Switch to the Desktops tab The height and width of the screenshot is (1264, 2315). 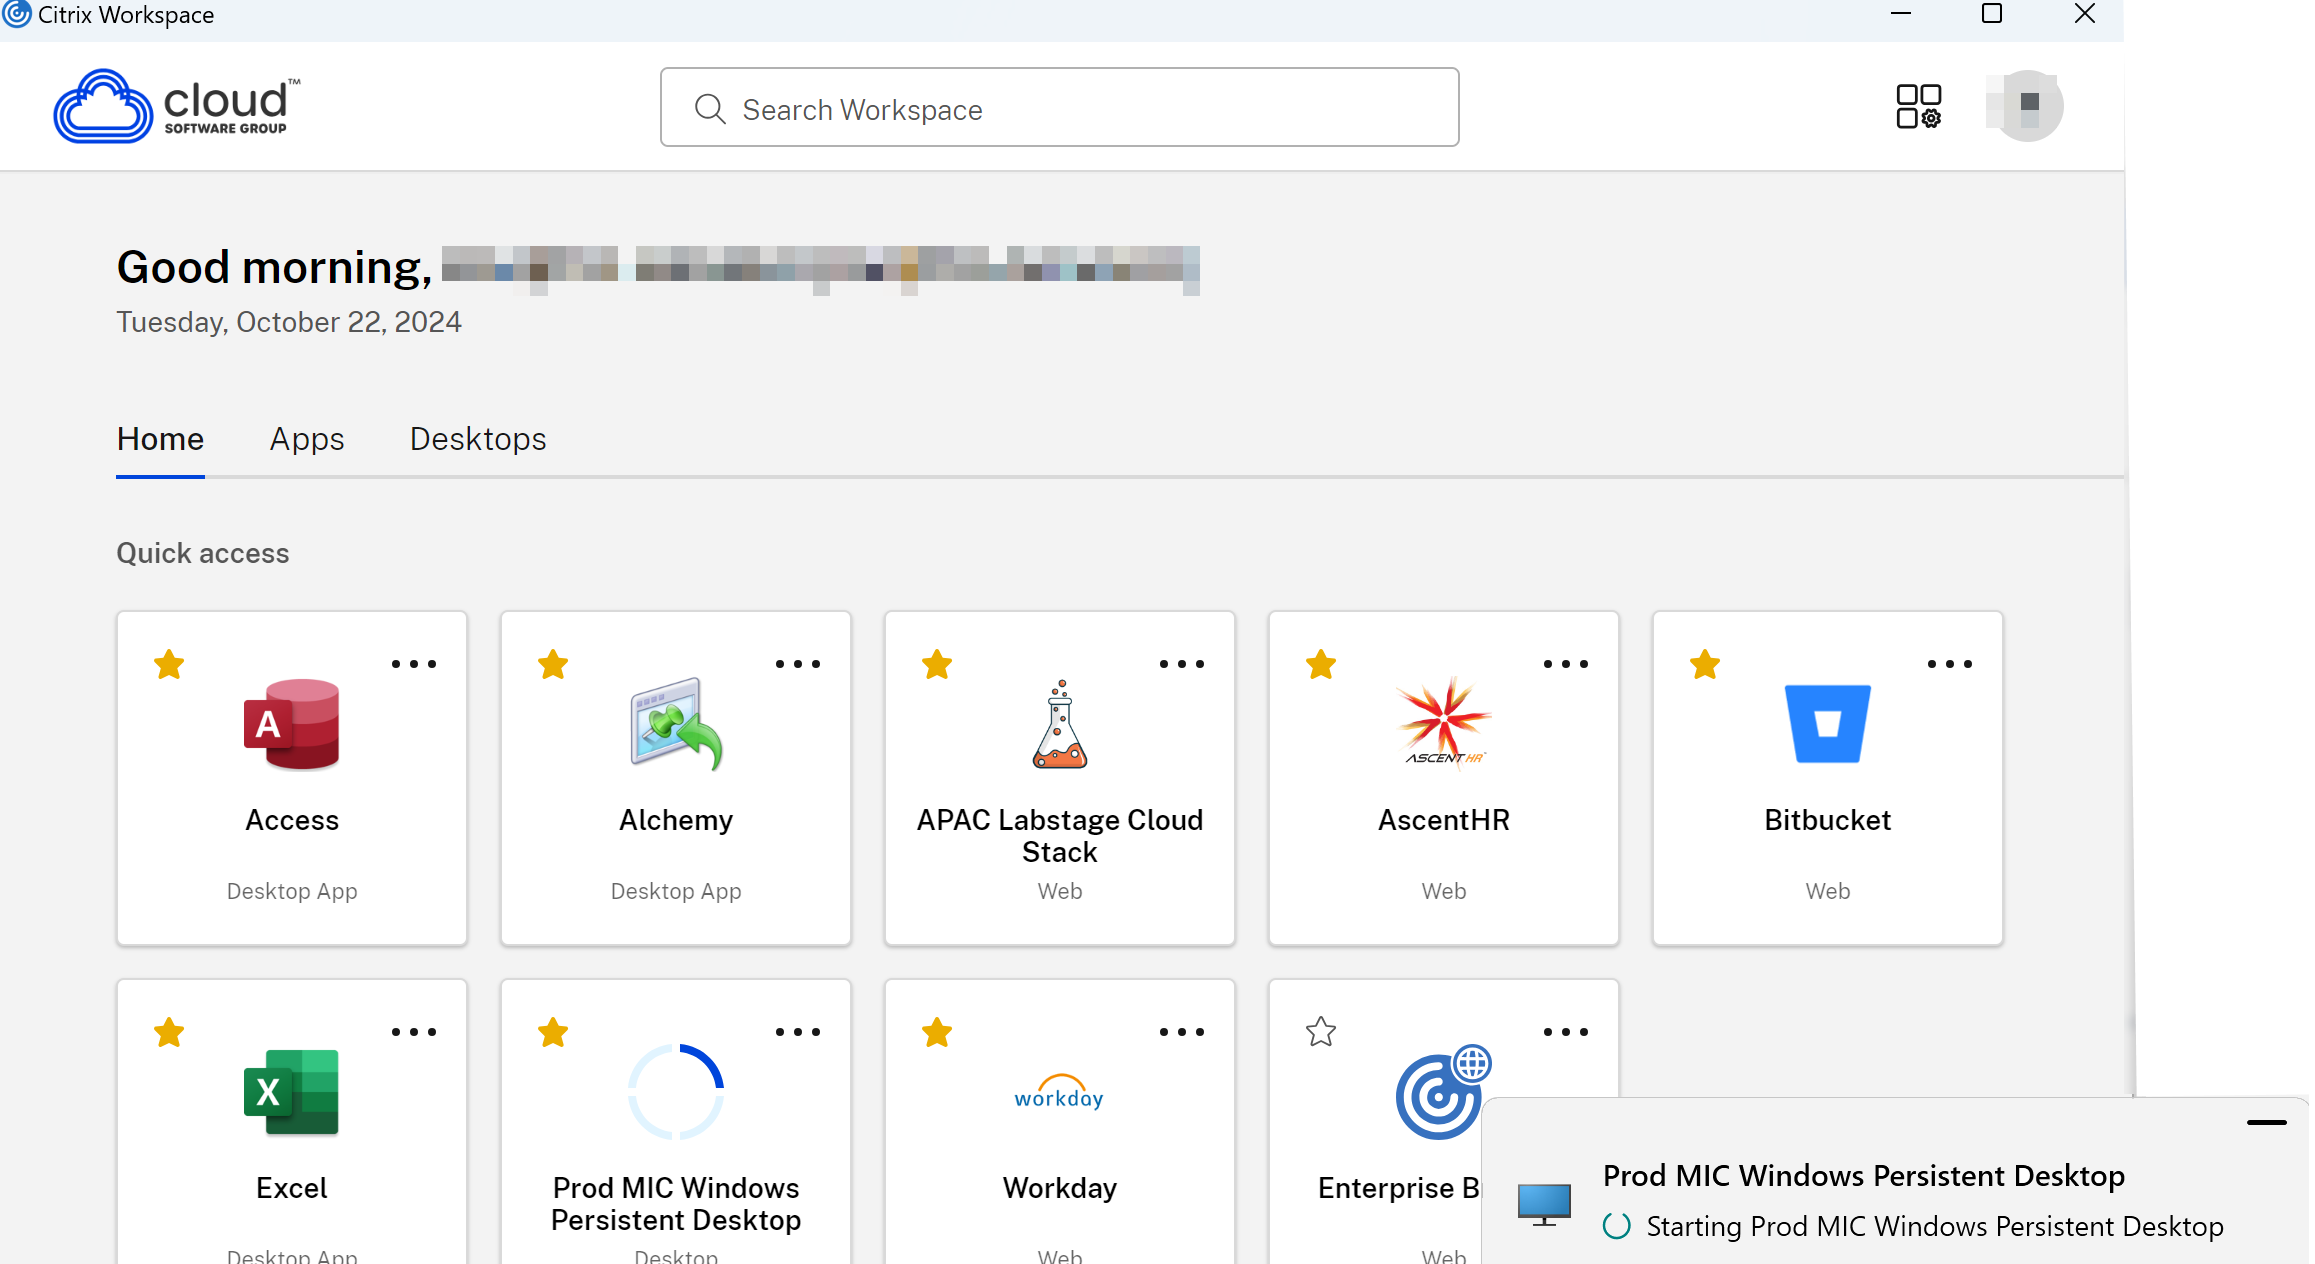click(478, 439)
